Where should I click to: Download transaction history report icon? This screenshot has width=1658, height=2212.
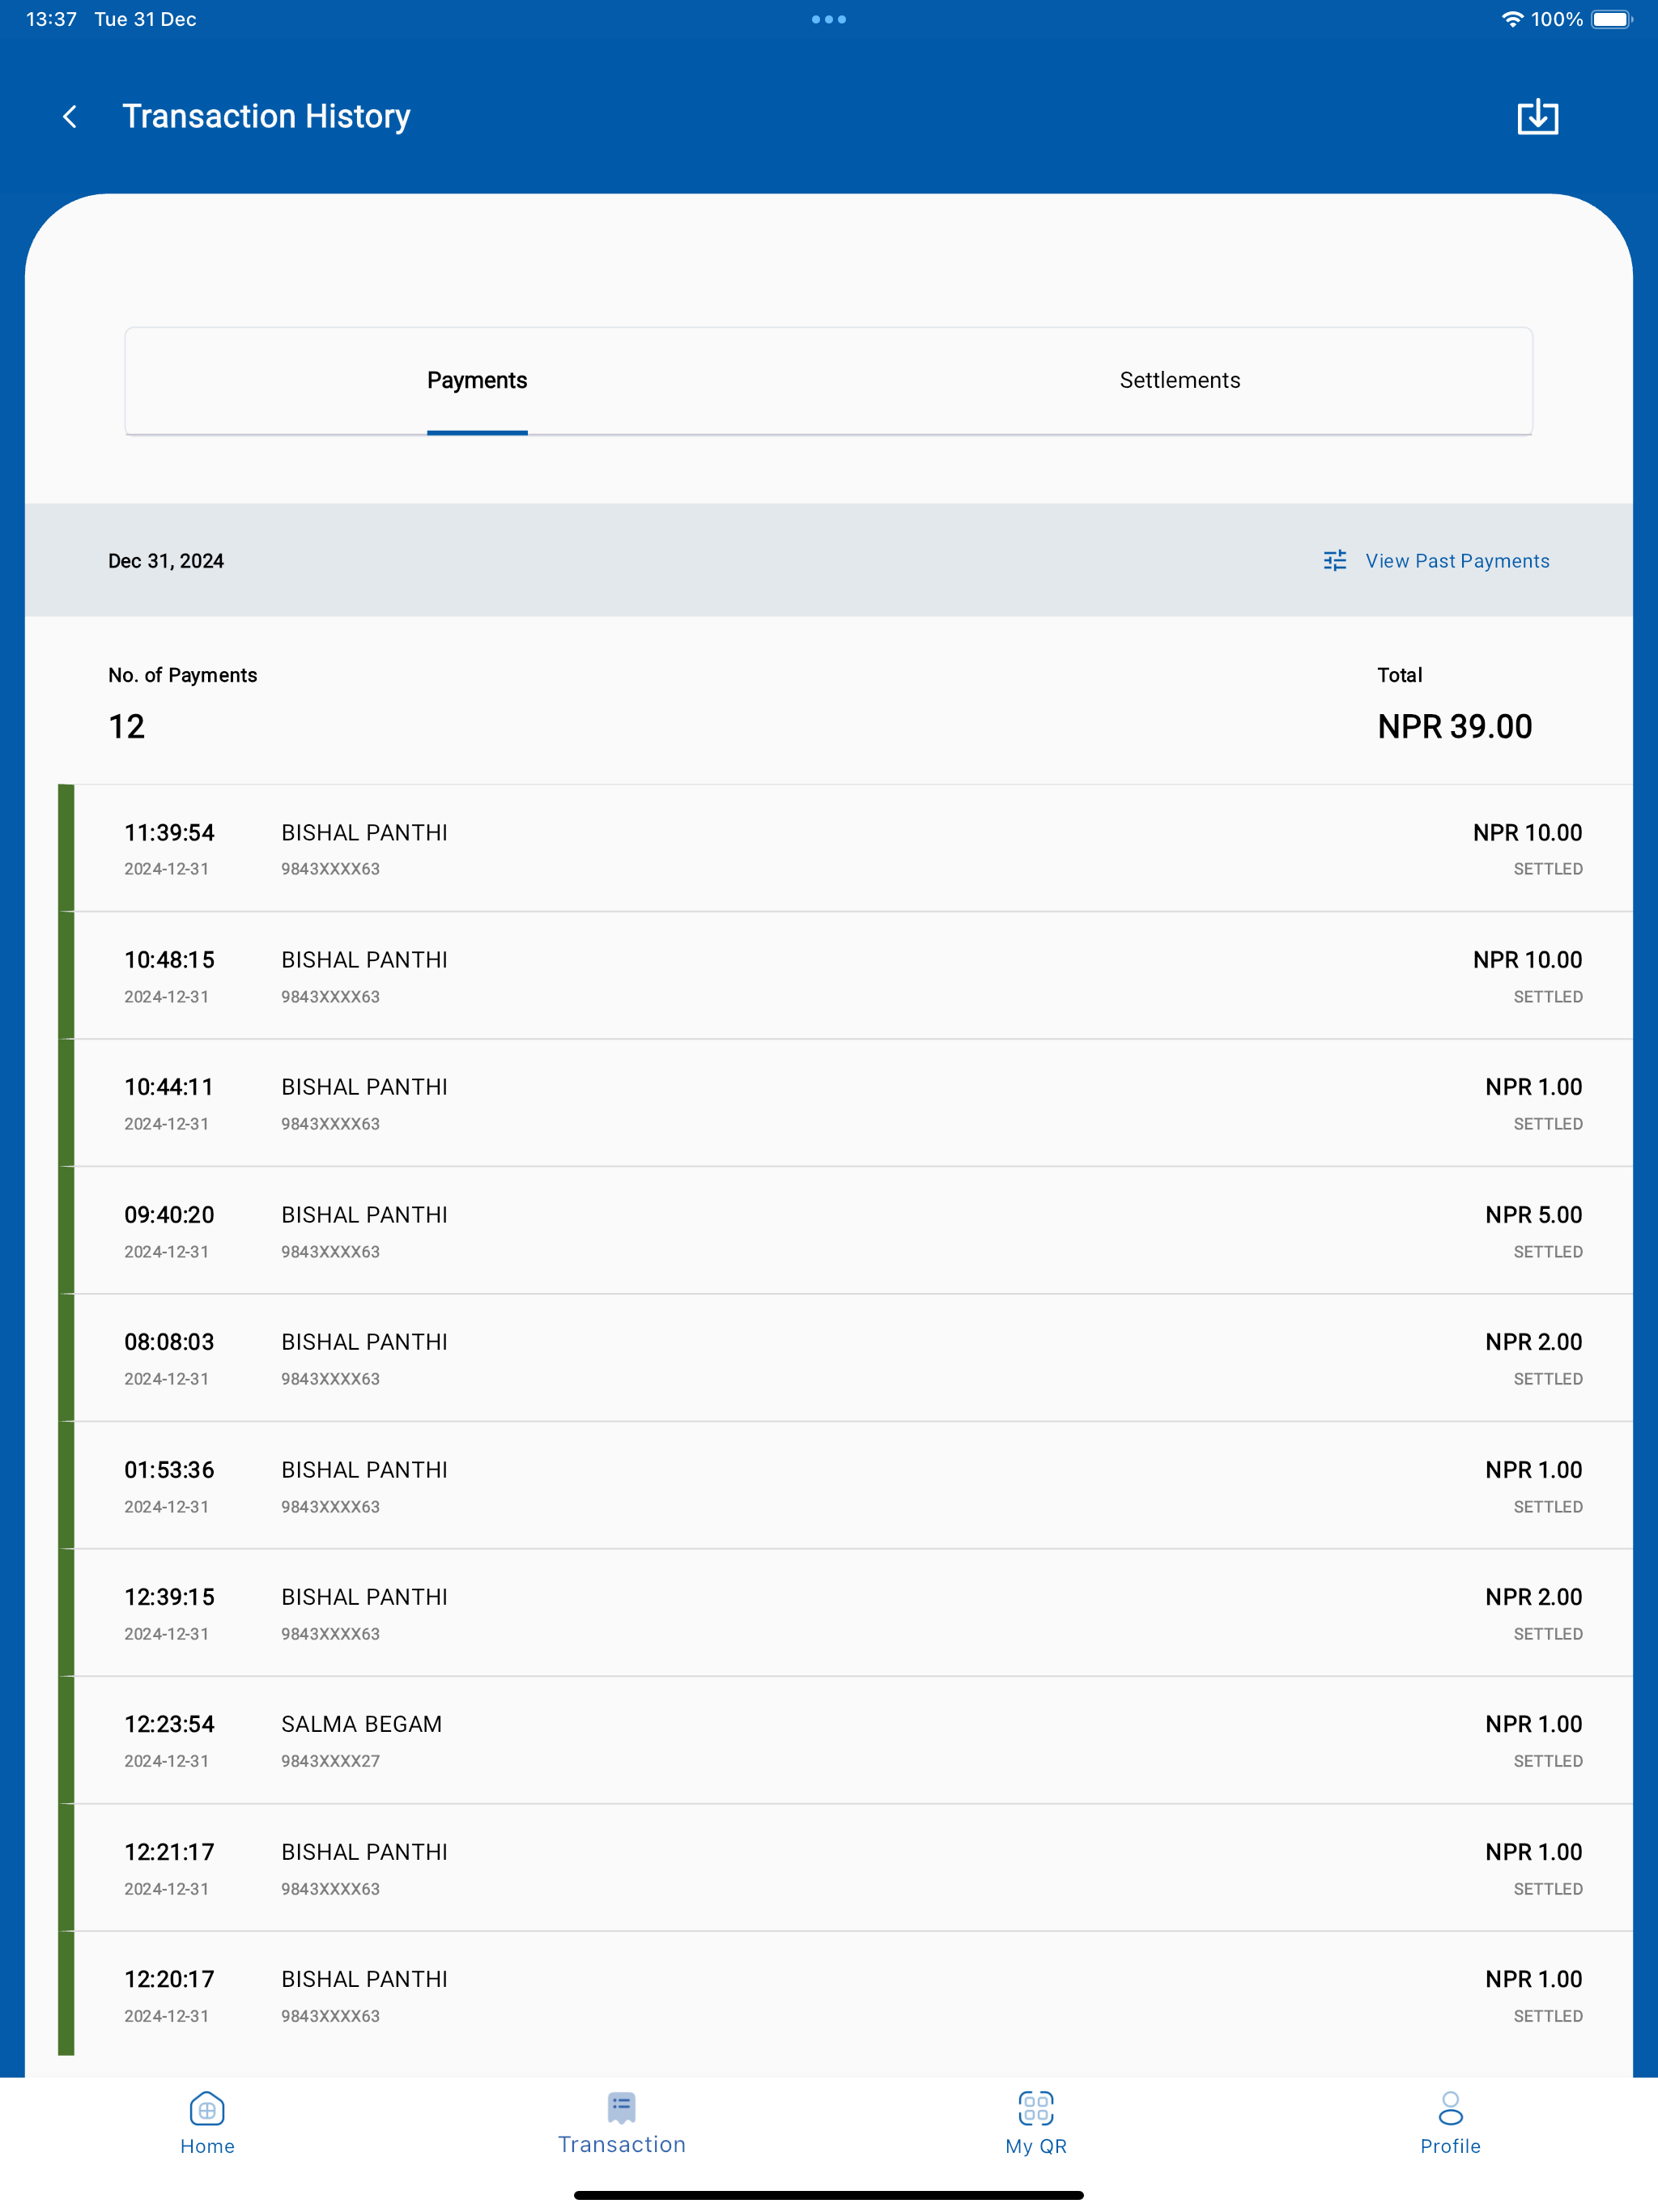[1537, 117]
